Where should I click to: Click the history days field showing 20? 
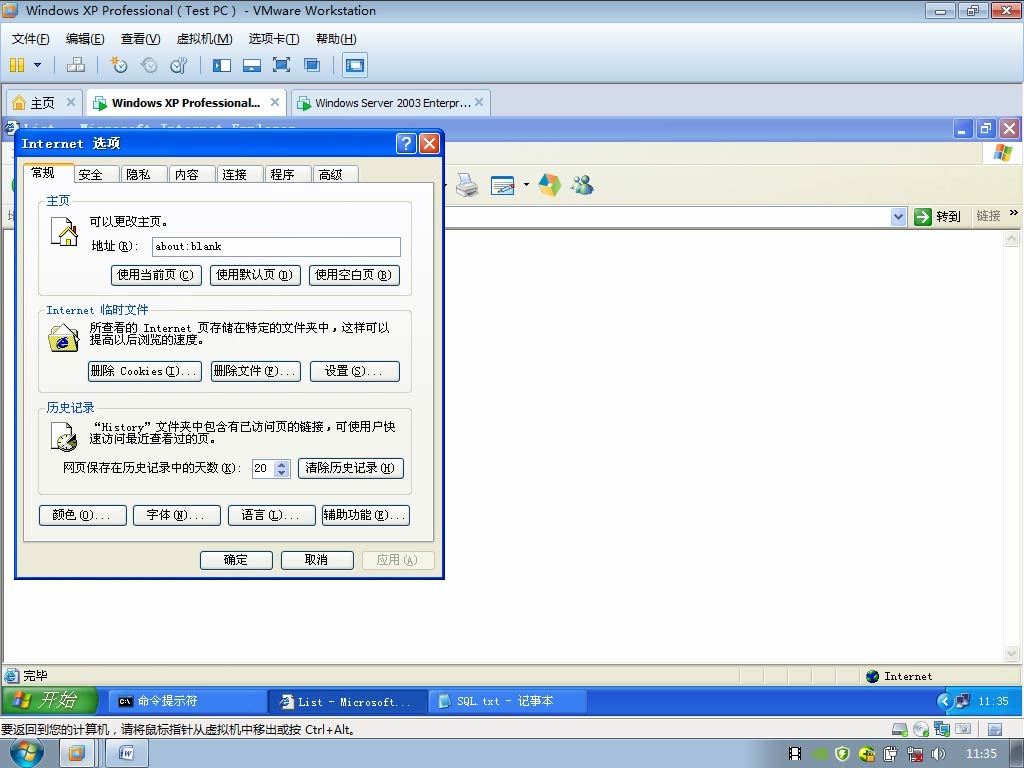click(263, 468)
